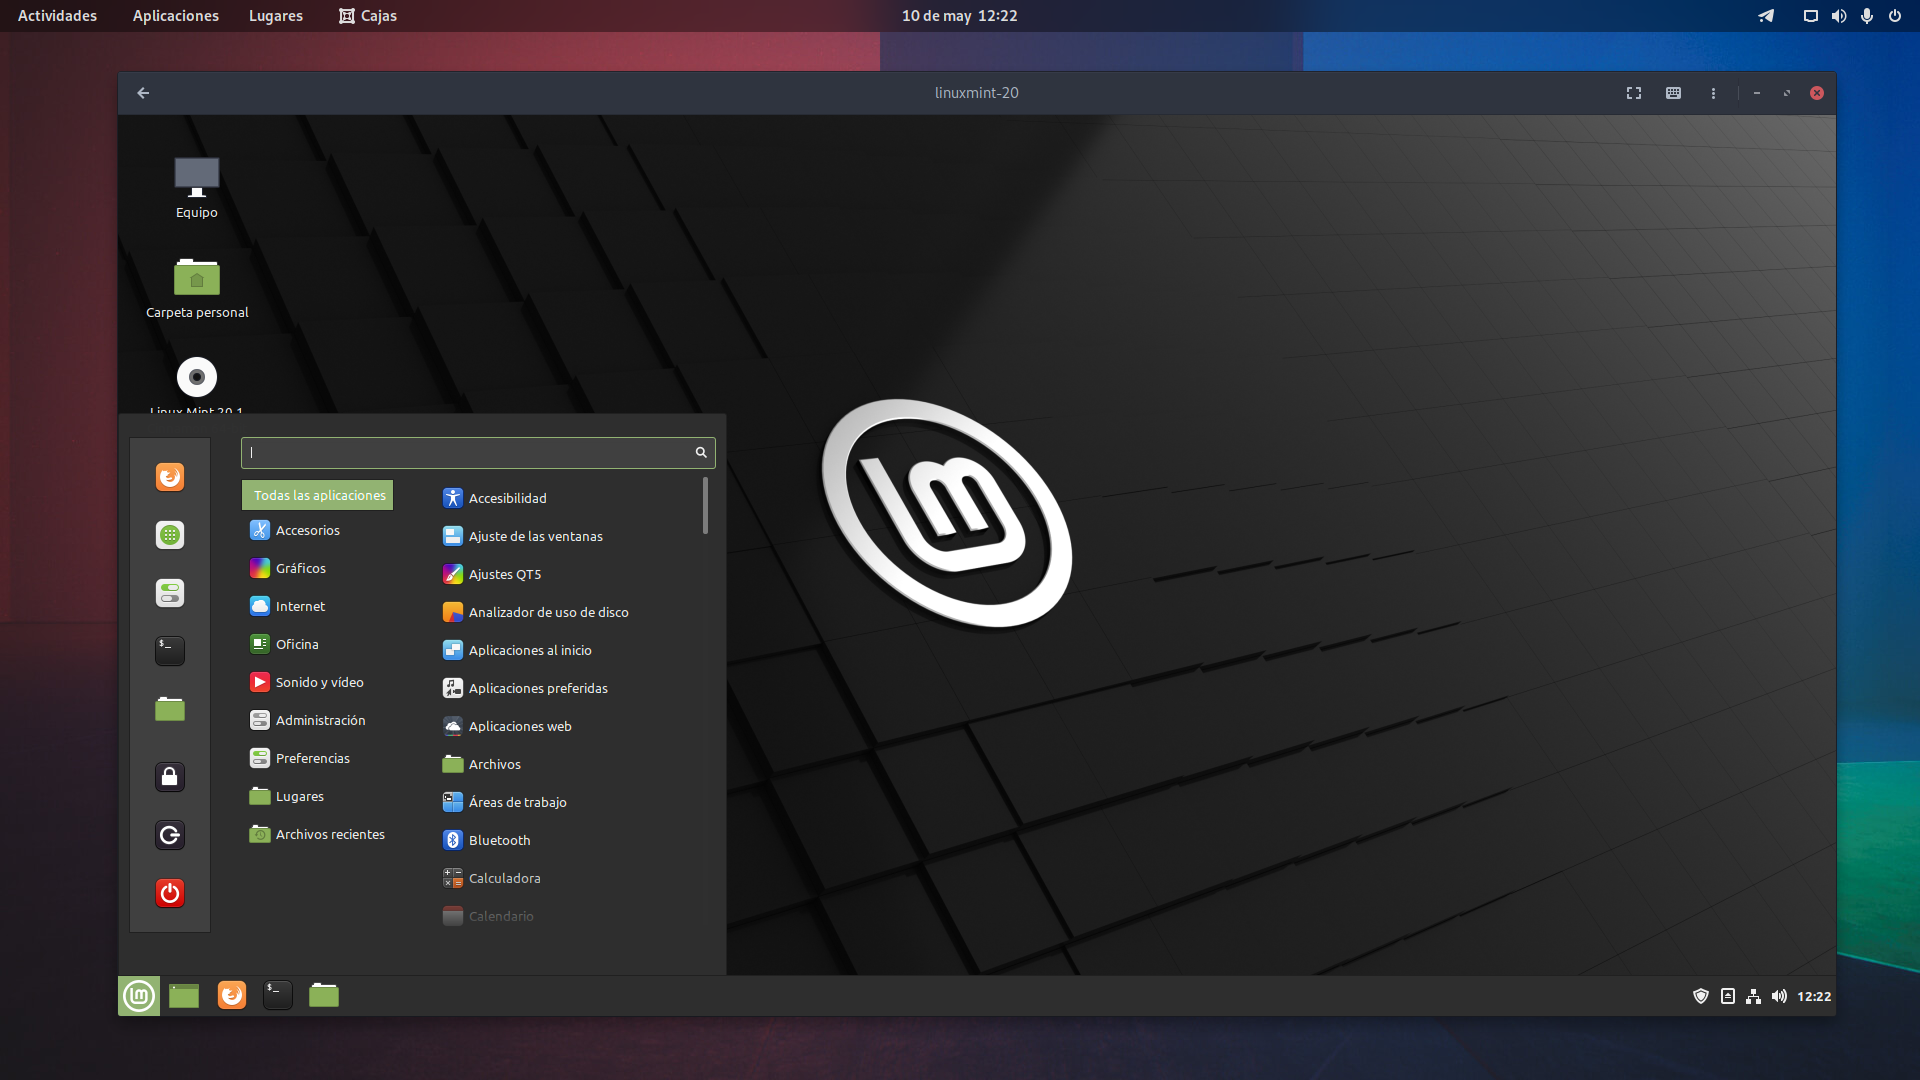
Task: Open Analizador de uso de disco
Action: click(548, 613)
